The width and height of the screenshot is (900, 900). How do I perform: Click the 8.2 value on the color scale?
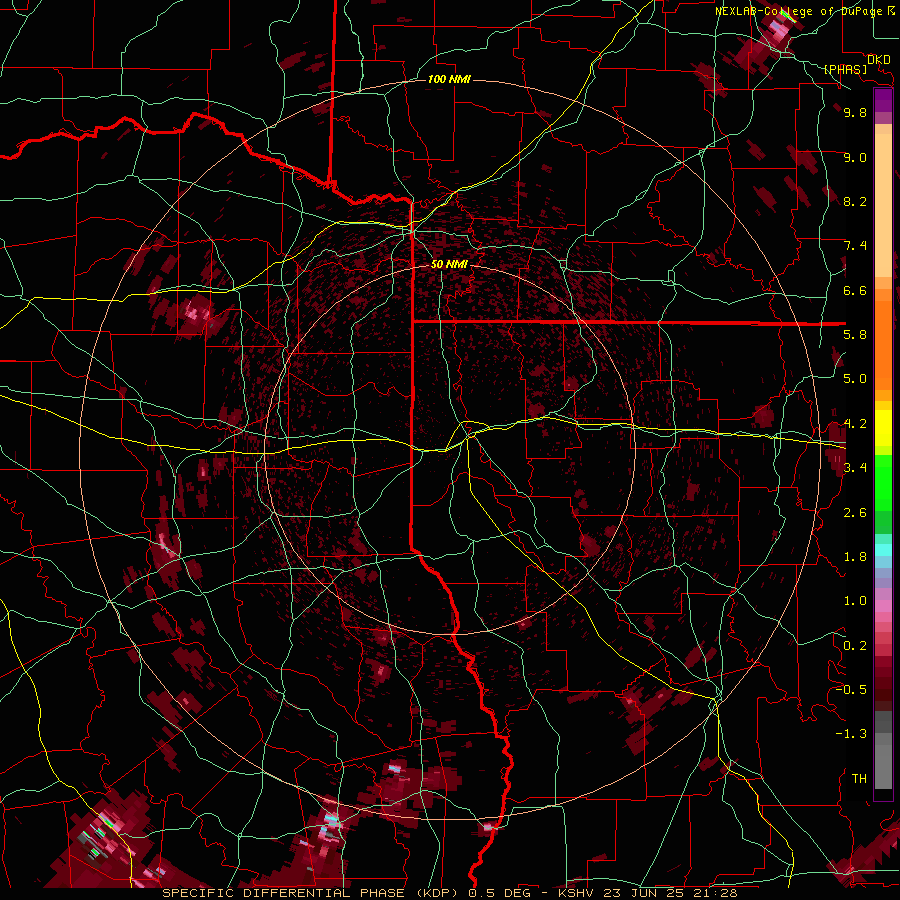[855, 201]
